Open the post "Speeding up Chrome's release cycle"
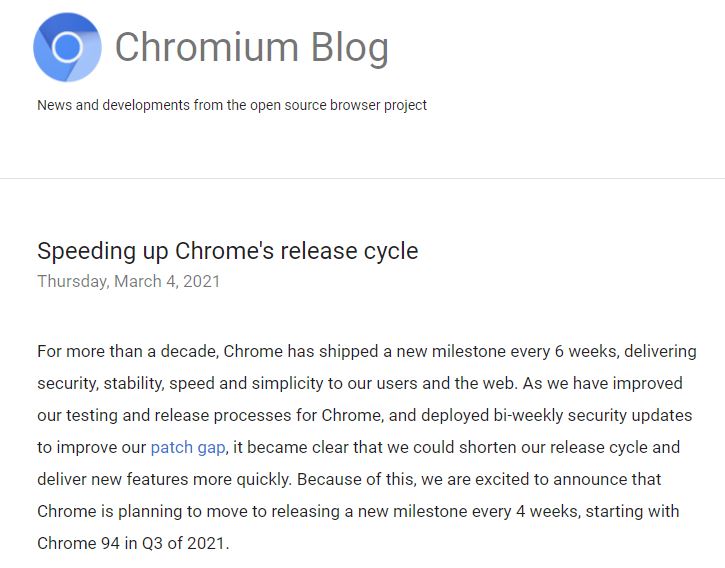This screenshot has height=568, width=725. (227, 250)
